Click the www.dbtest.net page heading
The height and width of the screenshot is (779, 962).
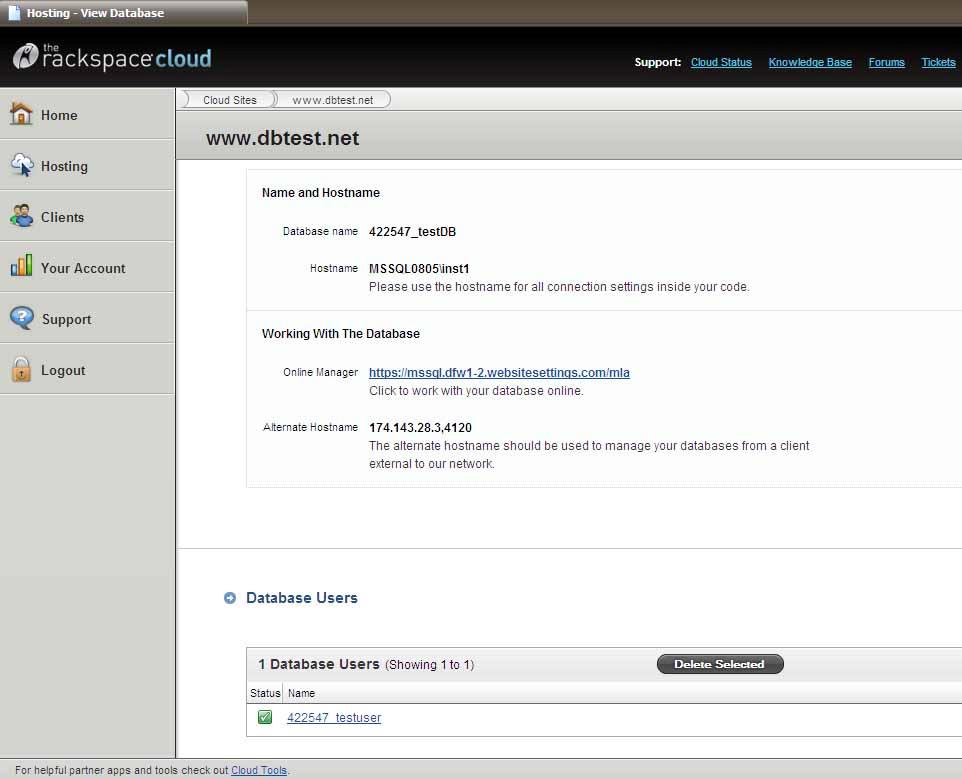point(282,138)
